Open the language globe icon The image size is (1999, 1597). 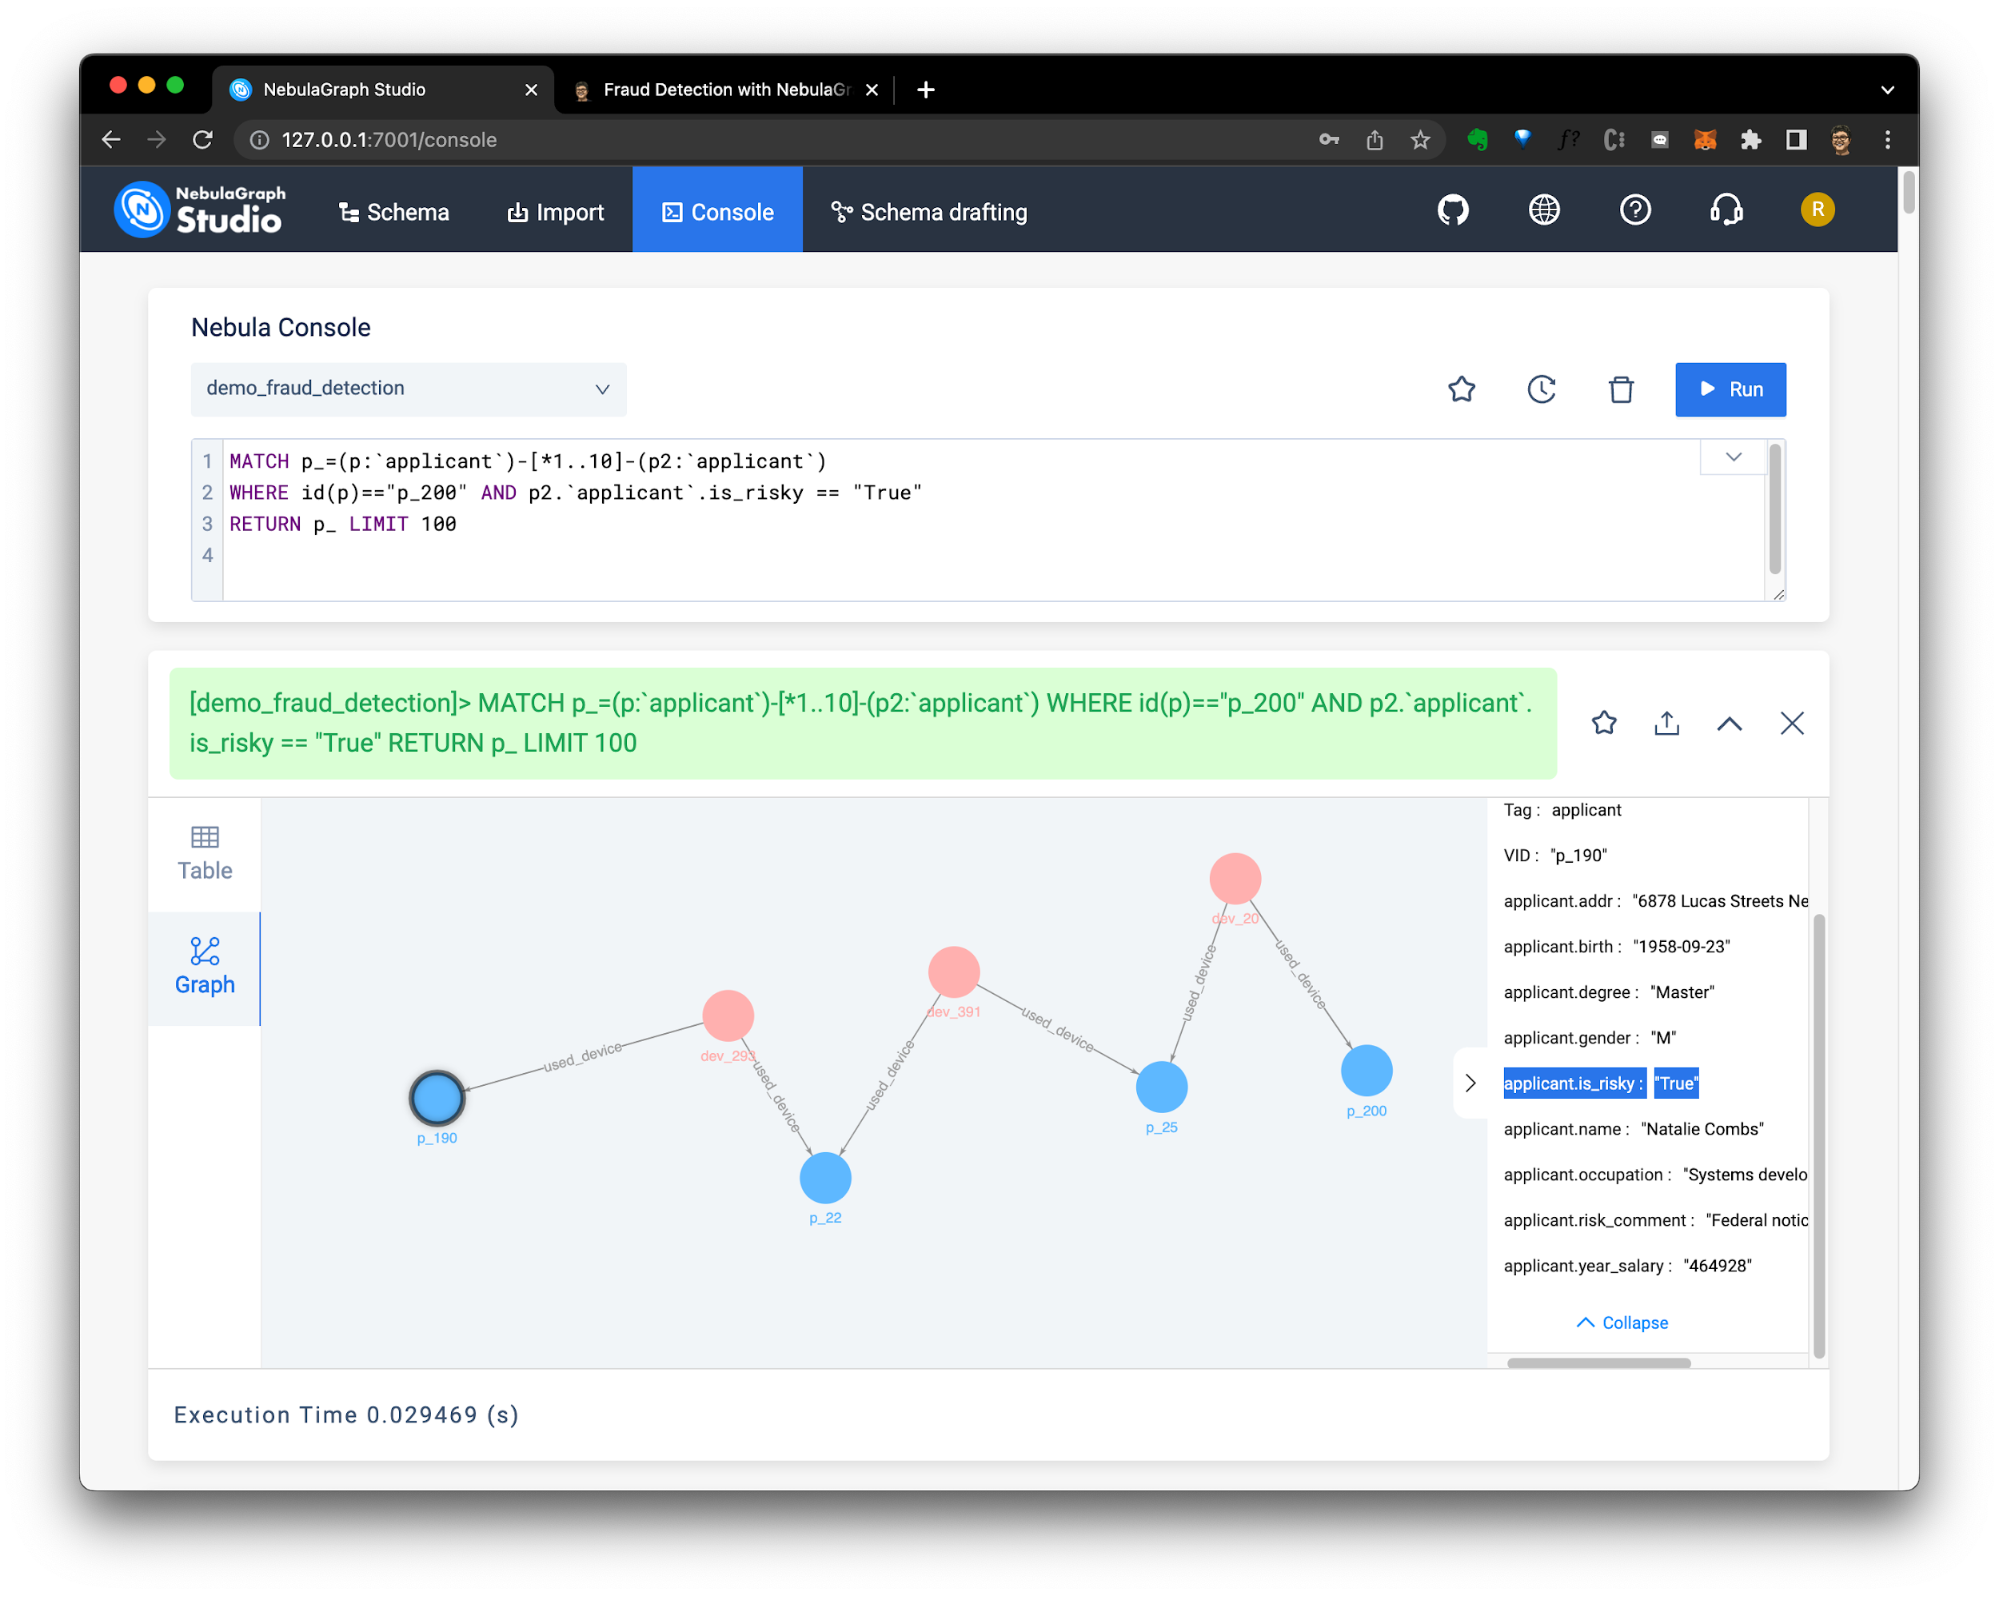pos(1542,210)
